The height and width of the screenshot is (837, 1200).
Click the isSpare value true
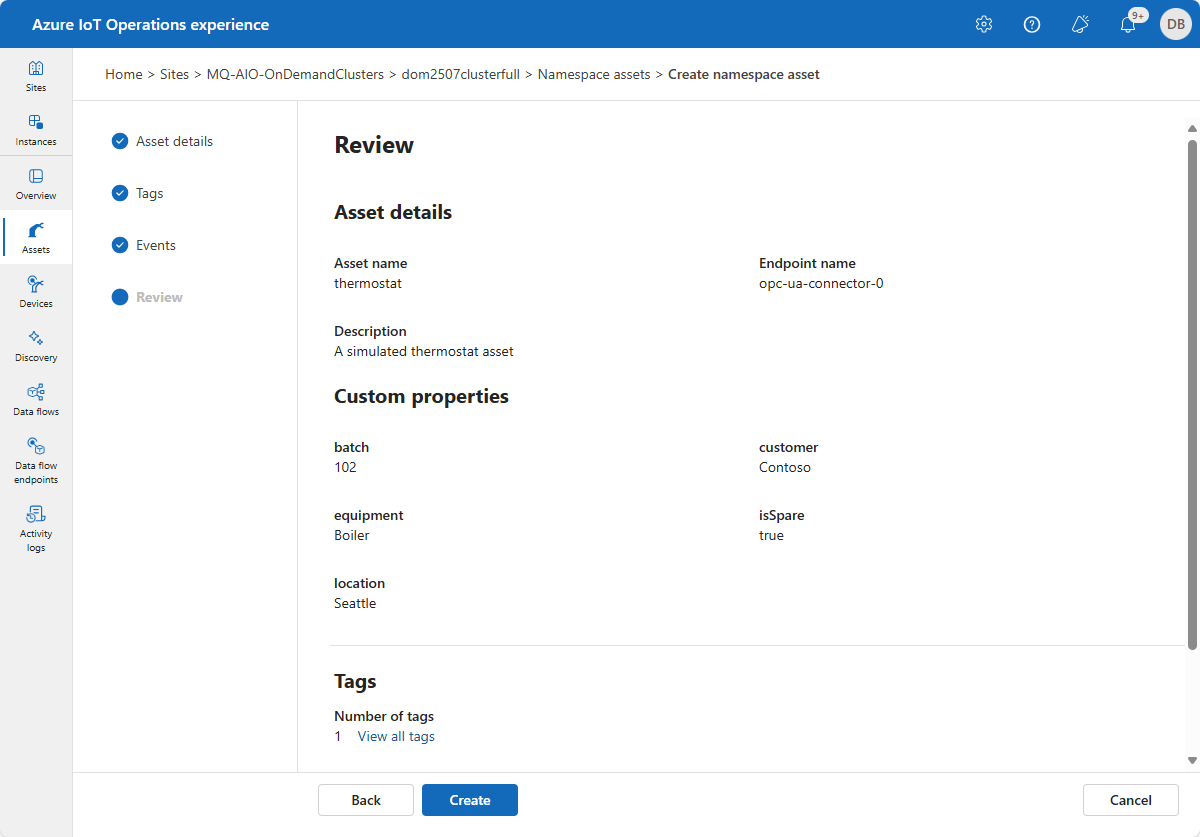pos(771,535)
